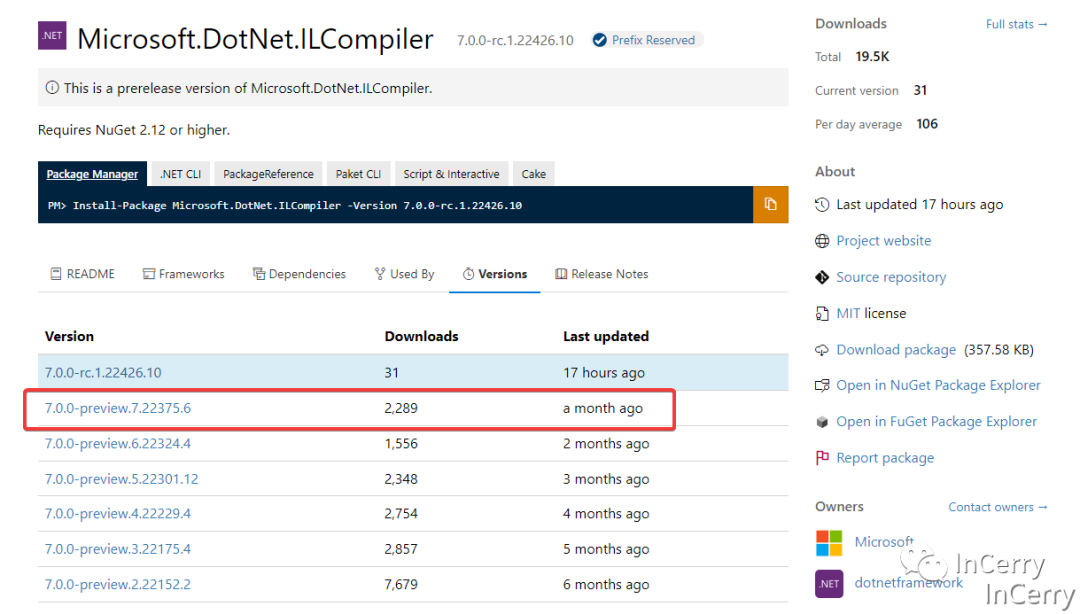Click the Source repository git icon
Image resolution: width=1080 pixels, height=614 pixels.
coord(822,277)
